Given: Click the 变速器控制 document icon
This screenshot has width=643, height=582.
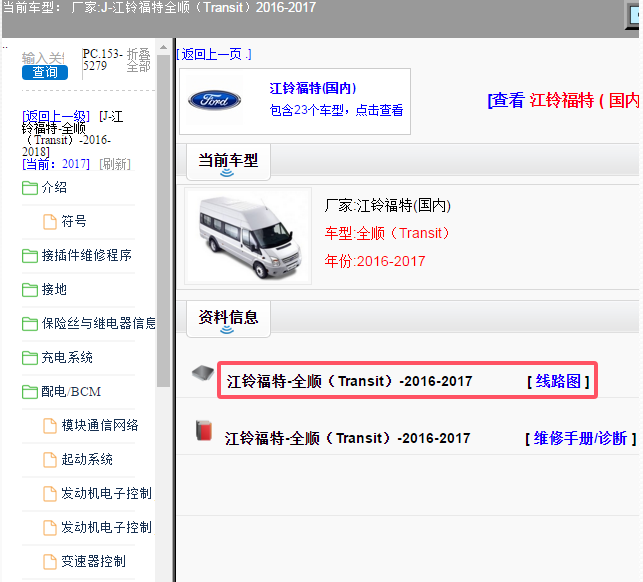Looking at the screenshot, I should pyautogui.click(x=50, y=561).
